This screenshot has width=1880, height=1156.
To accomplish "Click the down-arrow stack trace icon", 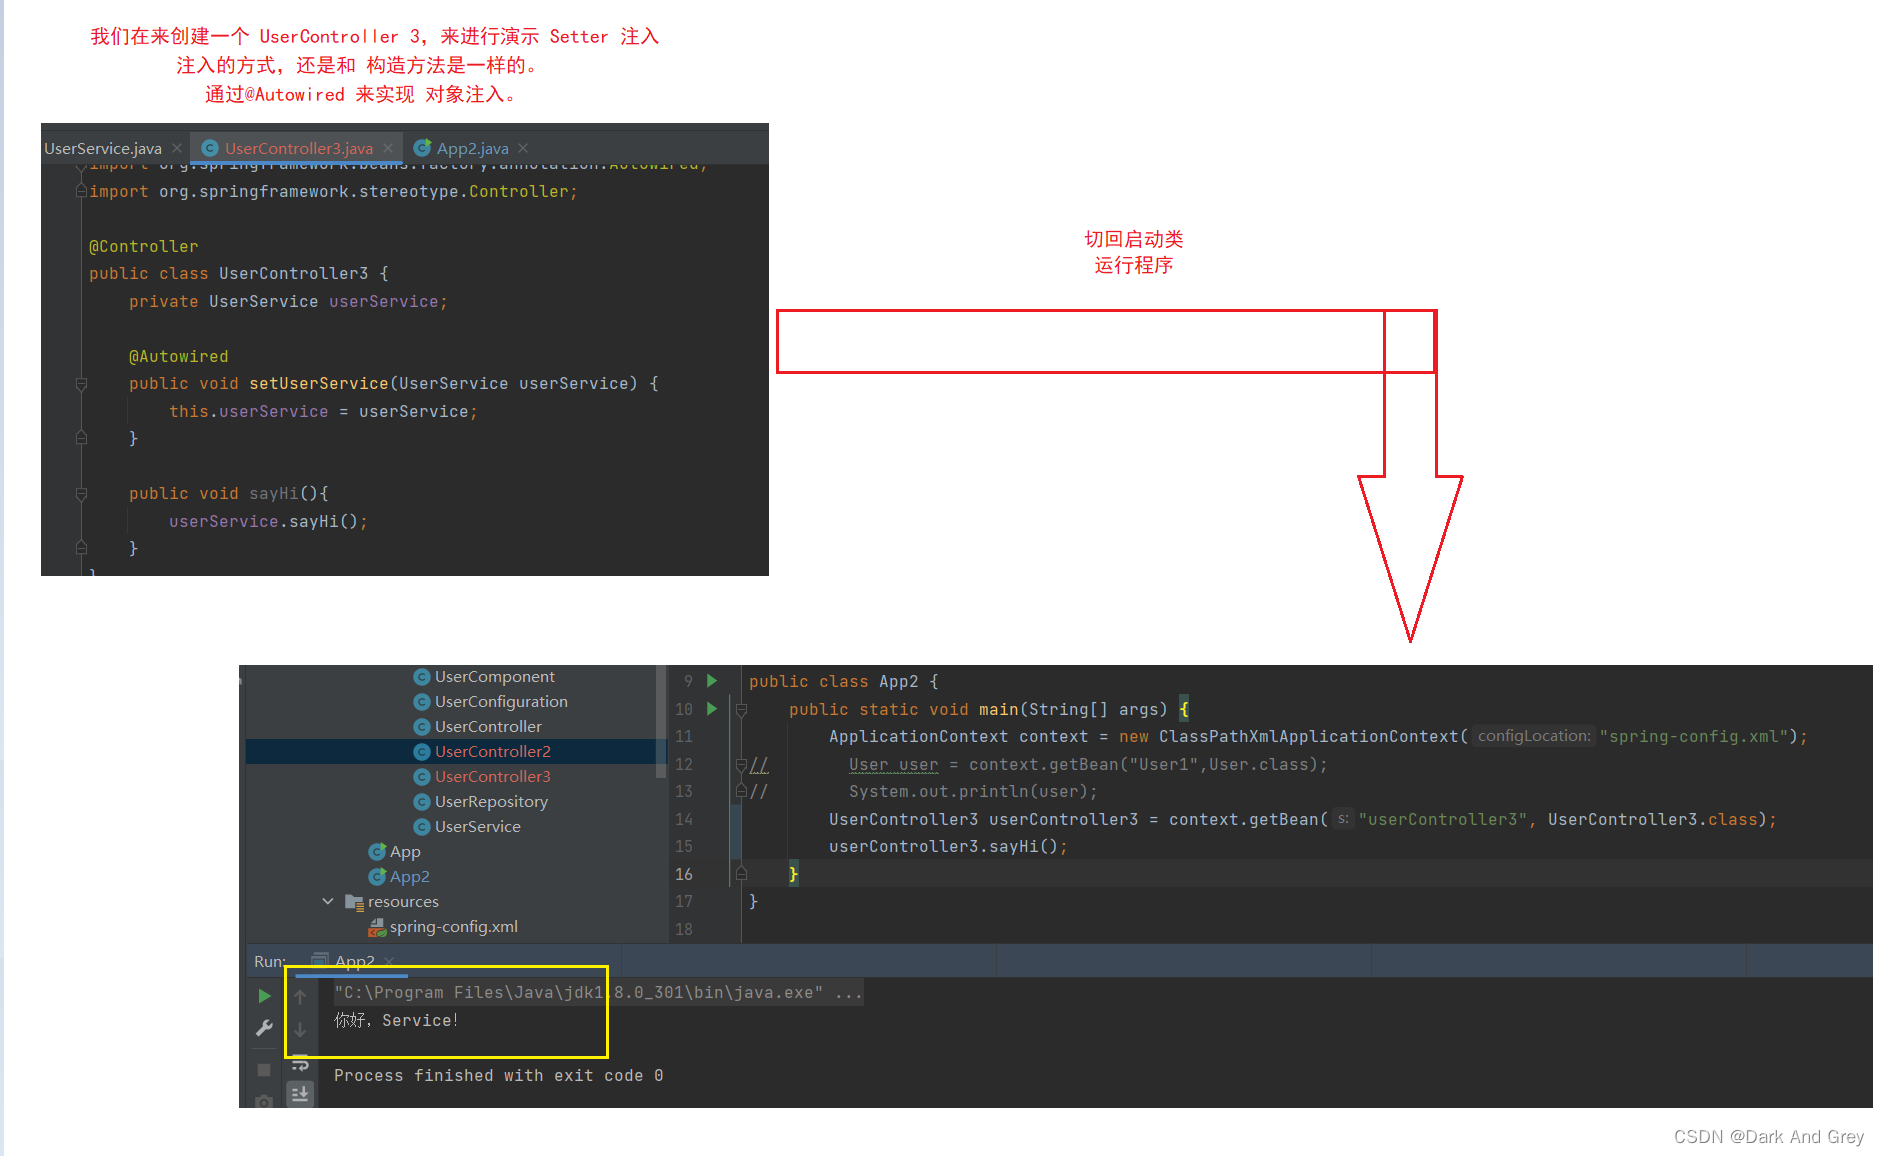I will (x=300, y=1030).
